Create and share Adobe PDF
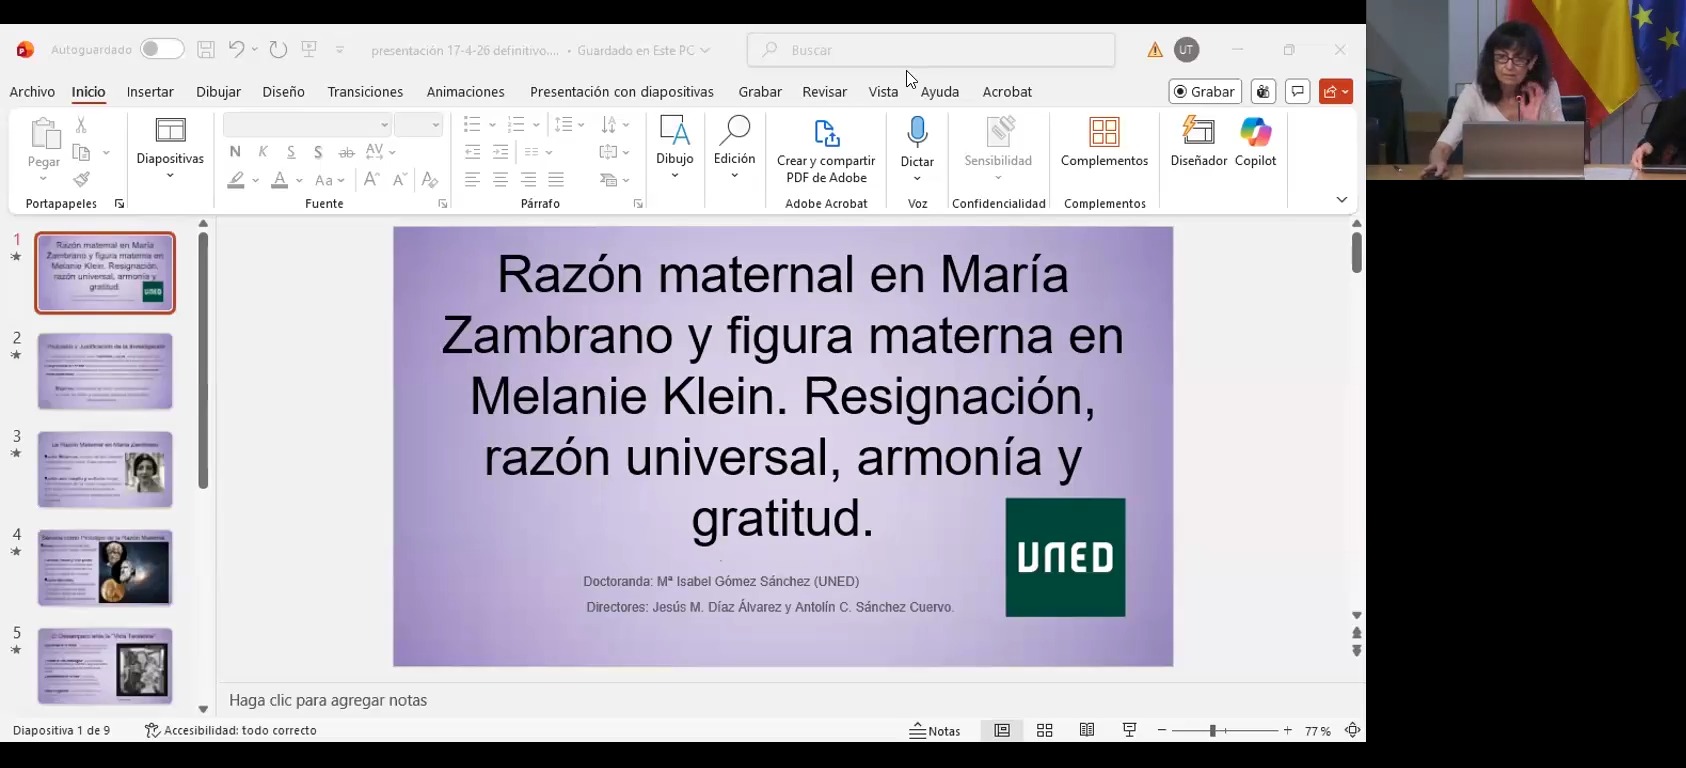The width and height of the screenshot is (1686, 768). click(x=826, y=152)
